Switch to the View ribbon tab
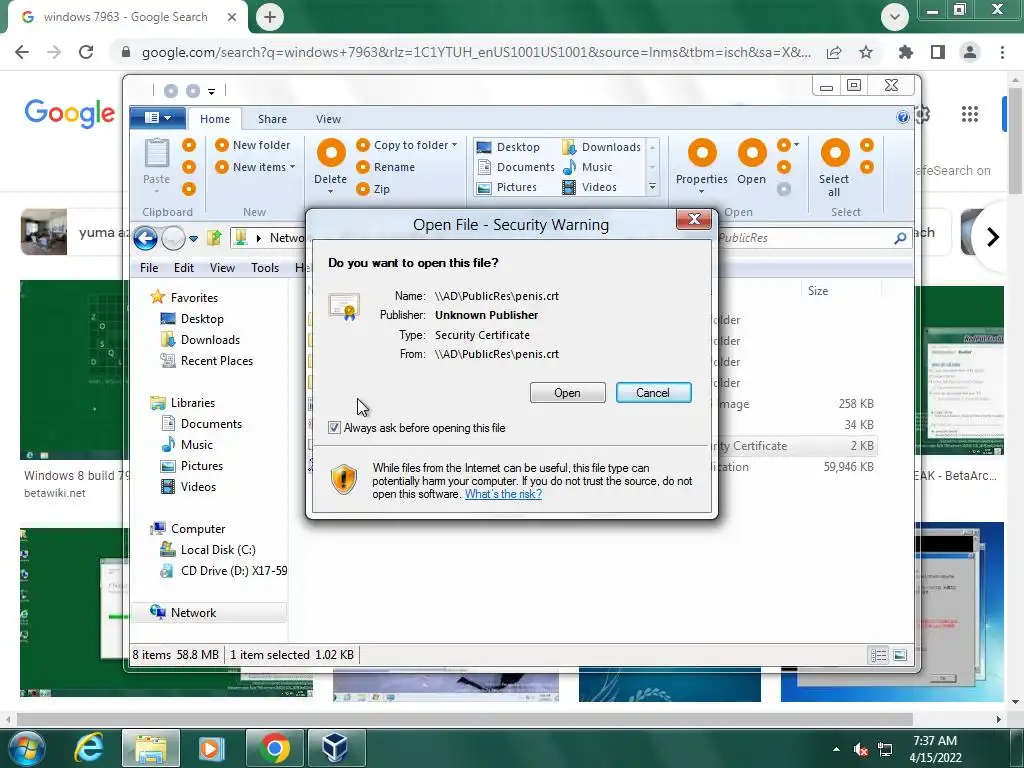The width and height of the screenshot is (1024, 768). (x=328, y=119)
